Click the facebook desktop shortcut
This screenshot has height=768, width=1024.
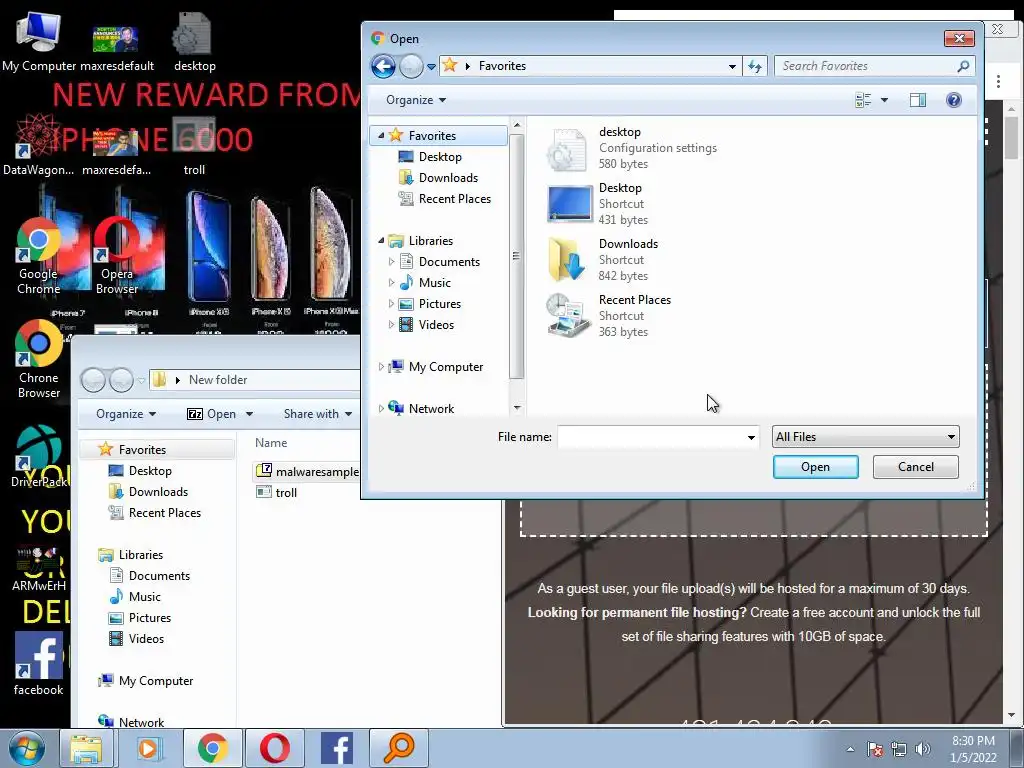pos(39,664)
